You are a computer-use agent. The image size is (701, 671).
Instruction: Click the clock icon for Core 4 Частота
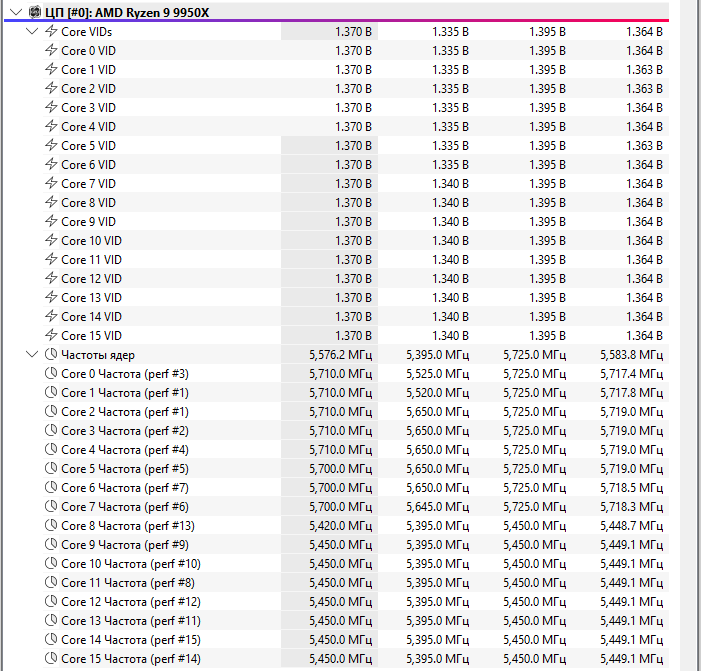click(x=51, y=449)
